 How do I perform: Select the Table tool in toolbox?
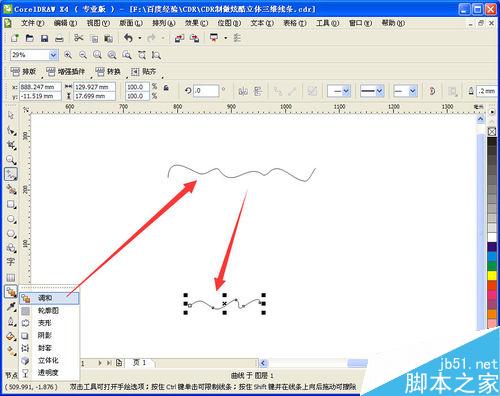pos(11,277)
